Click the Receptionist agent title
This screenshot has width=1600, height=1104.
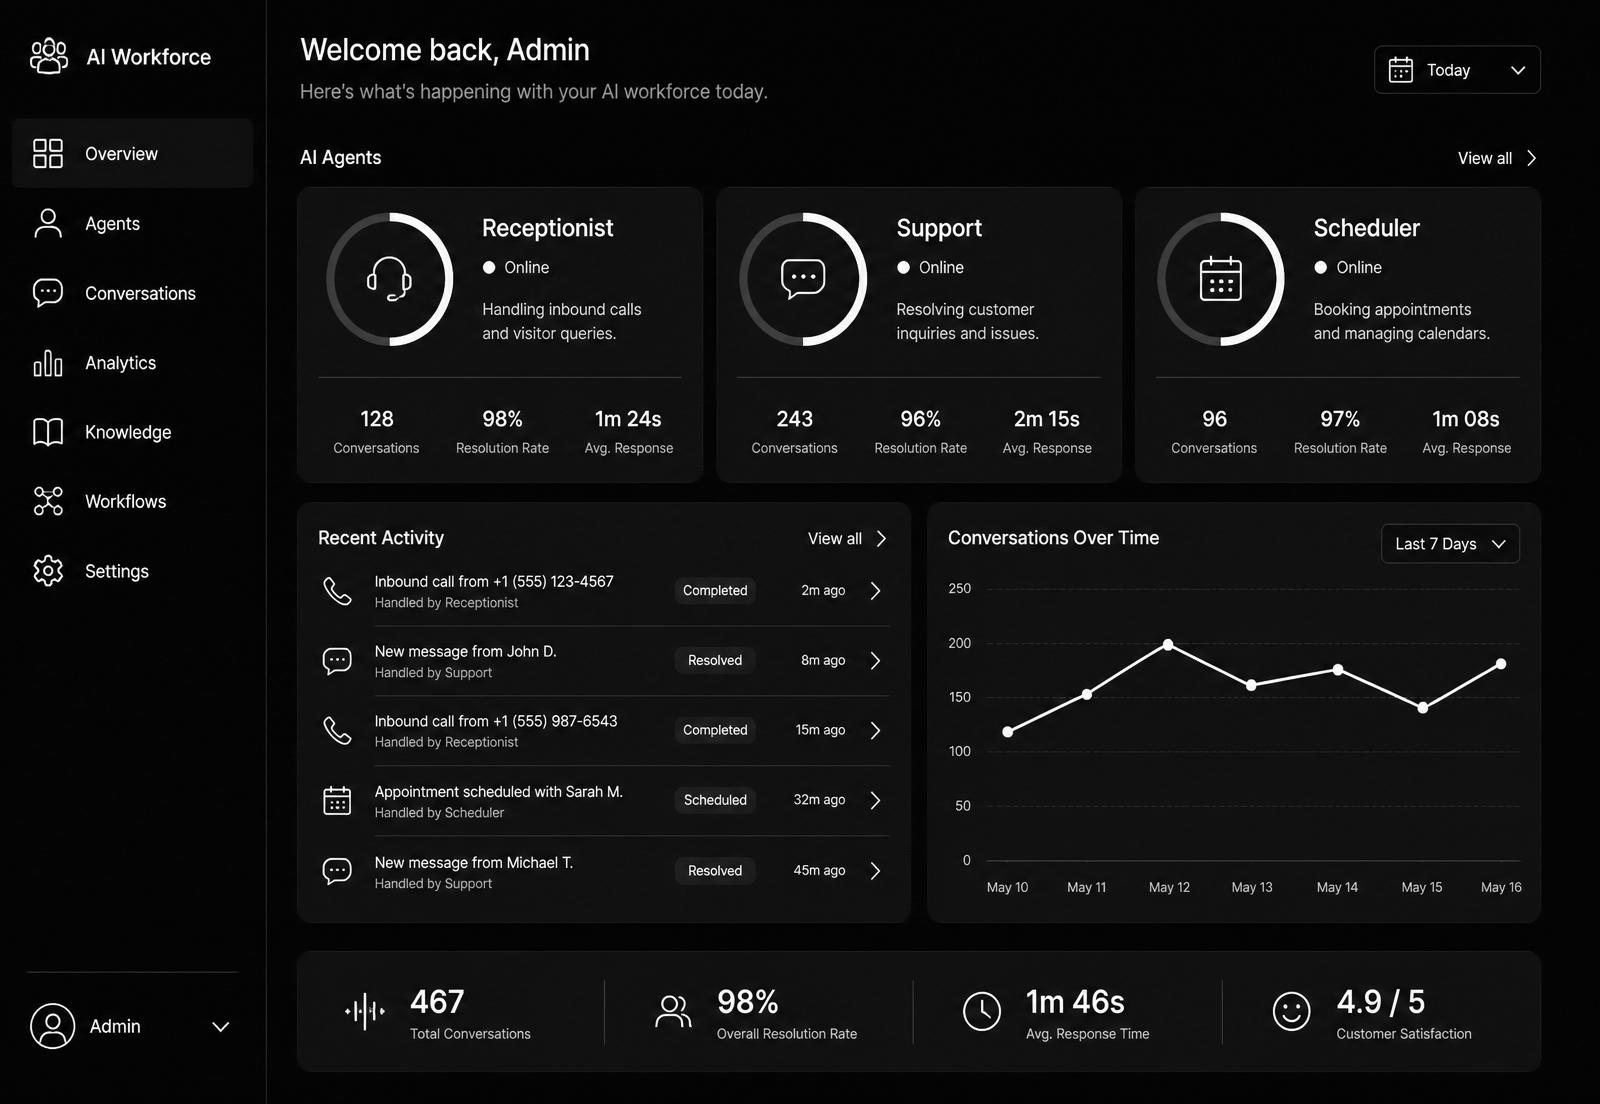point(547,228)
